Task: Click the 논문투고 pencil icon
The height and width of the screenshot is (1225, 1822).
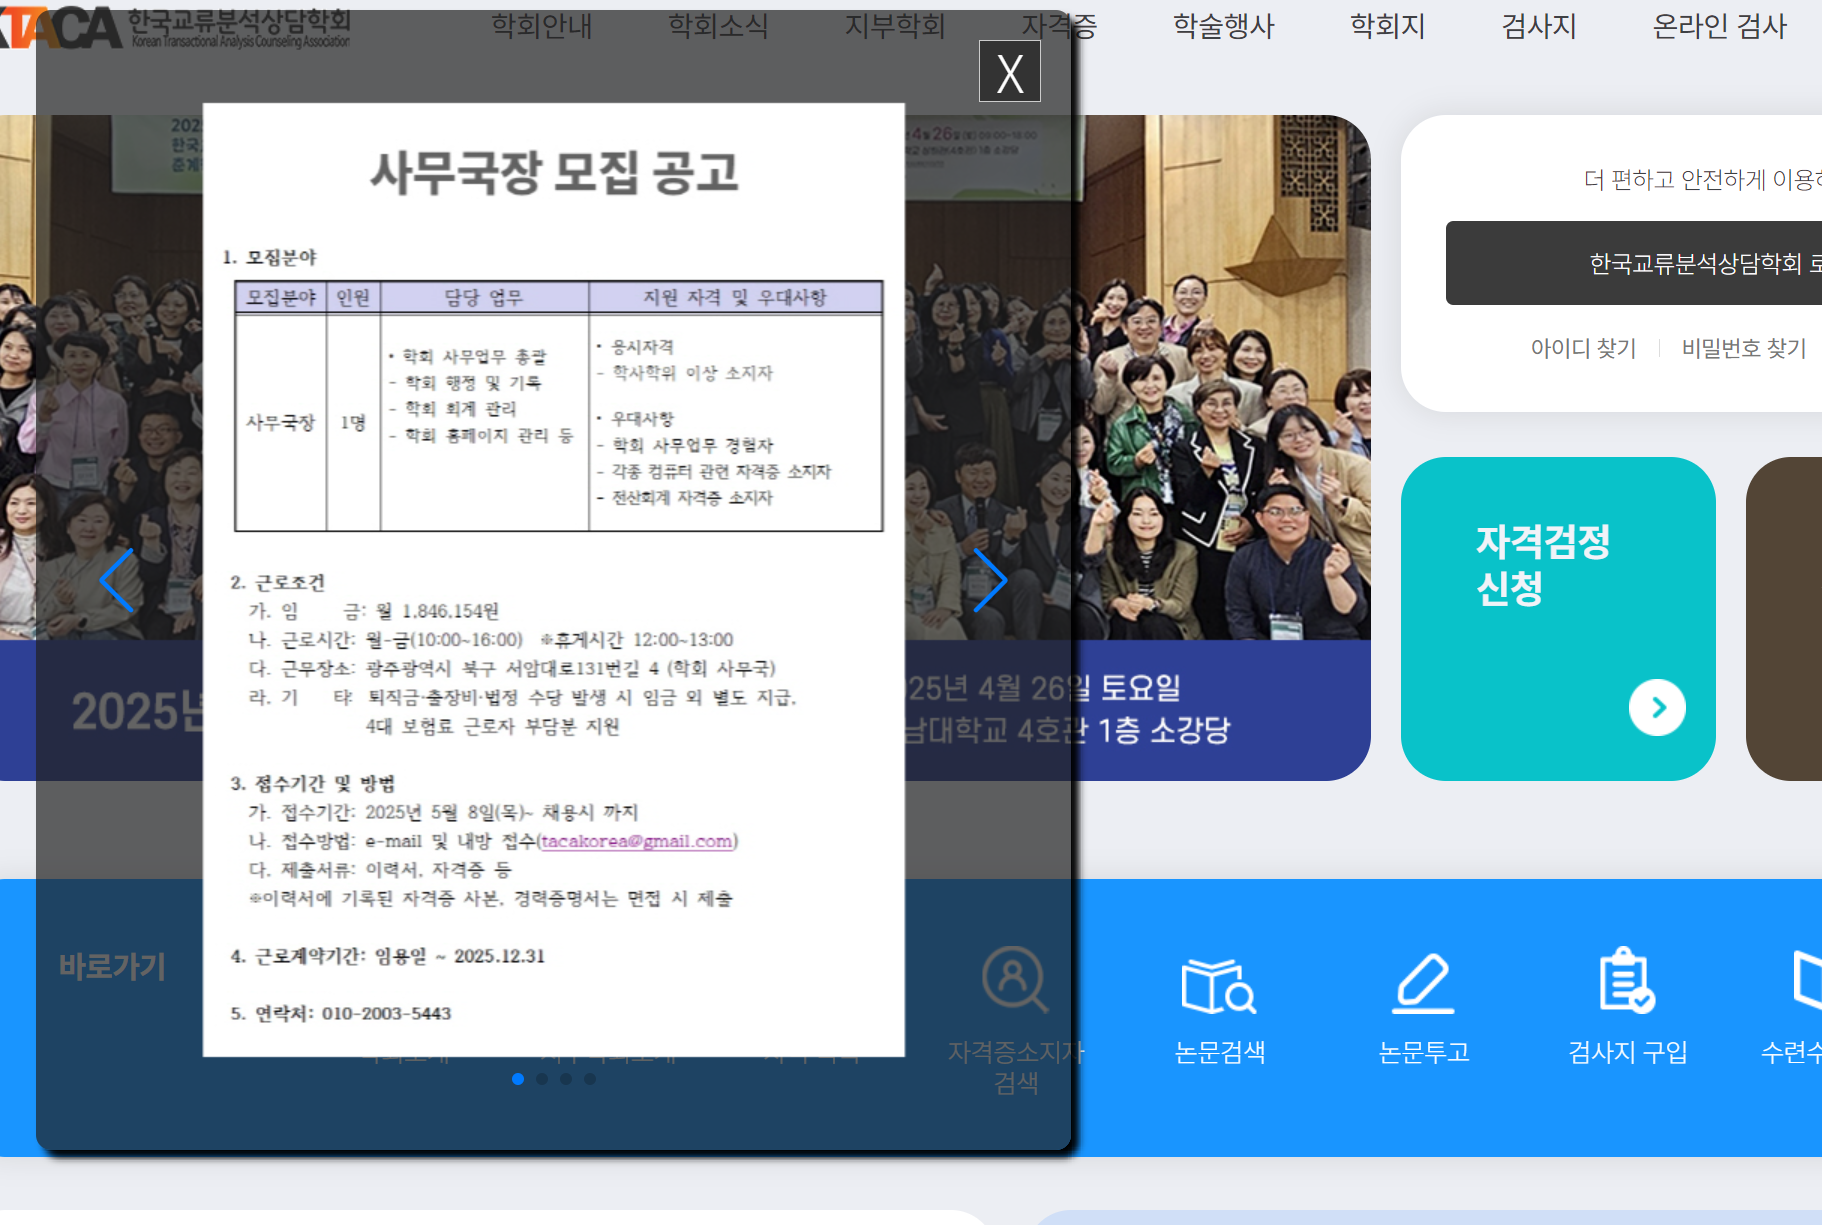Action: coord(1423,984)
